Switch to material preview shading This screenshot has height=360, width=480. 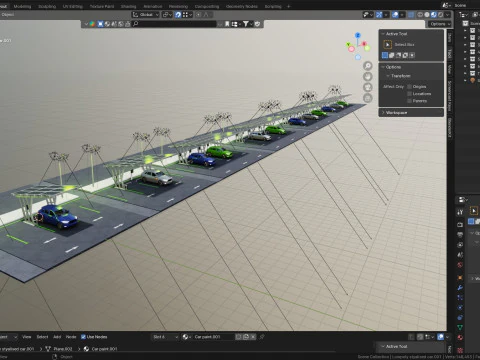[434, 15]
